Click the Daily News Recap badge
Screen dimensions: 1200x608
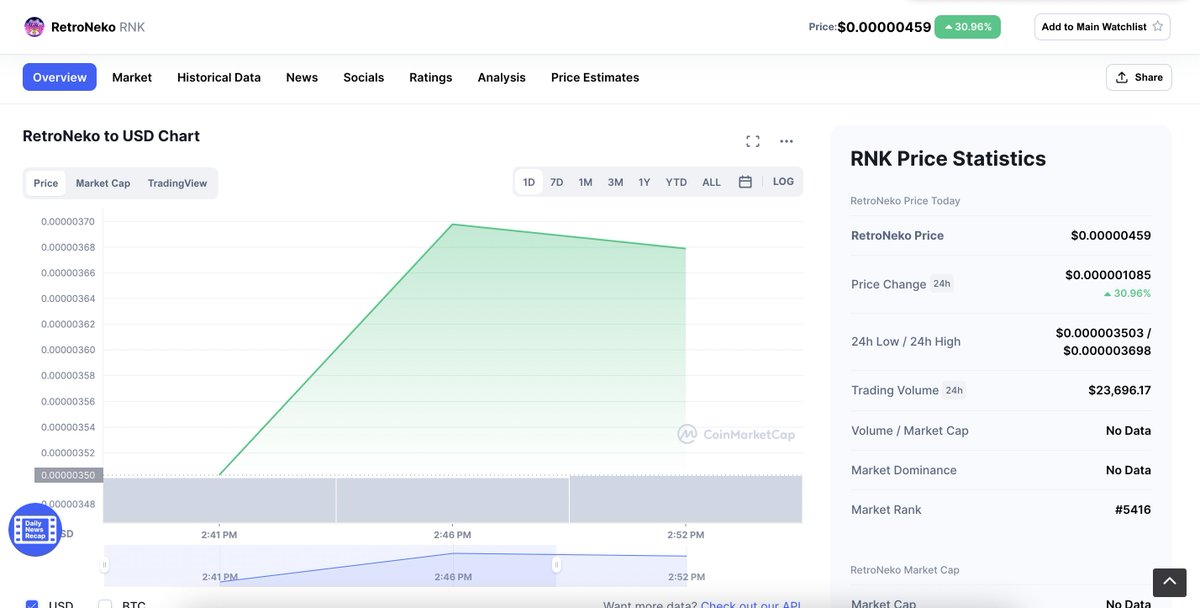[x=35, y=530]
